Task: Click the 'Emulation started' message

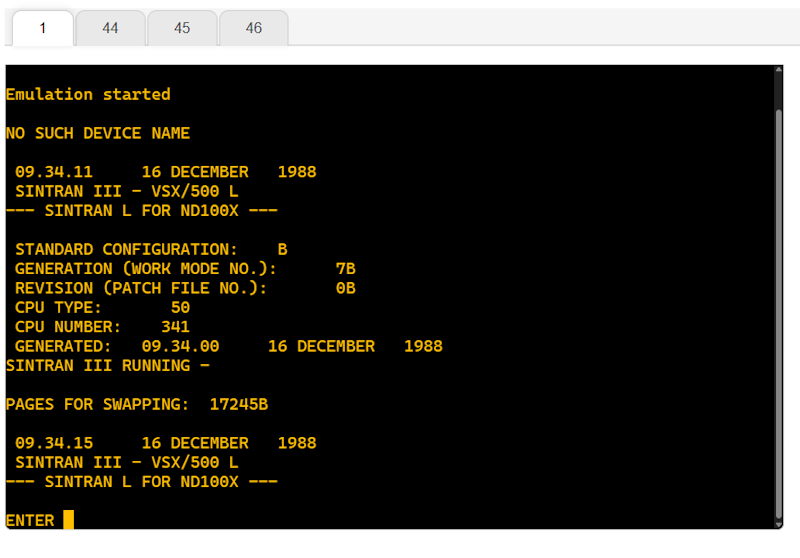Action: pyautogui.click(x=88, y=94)
